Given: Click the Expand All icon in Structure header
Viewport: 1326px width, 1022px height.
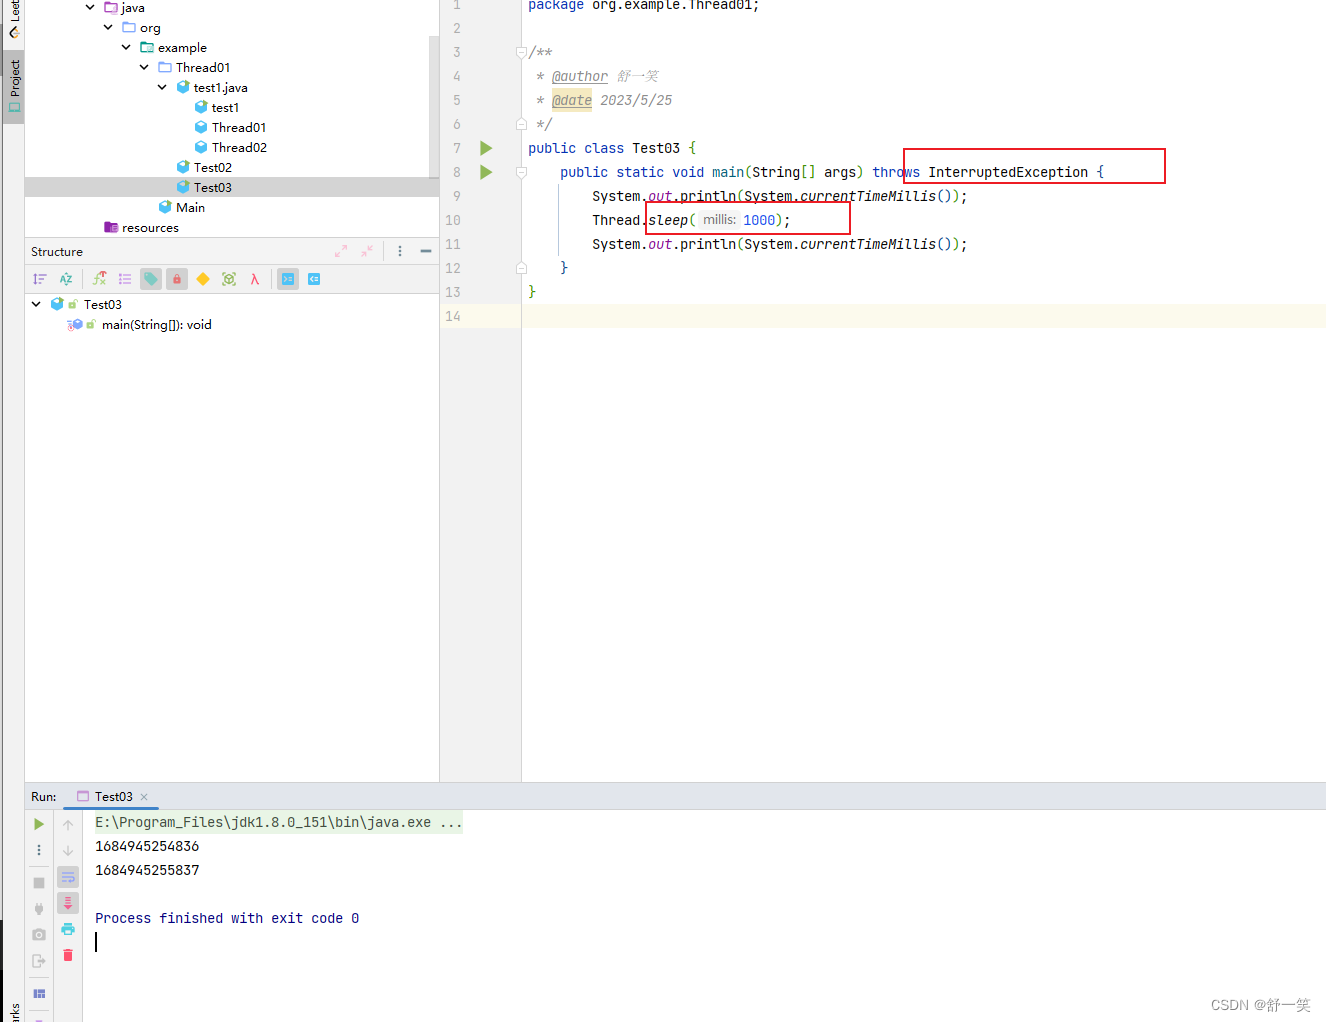Looking at the screenshot, I should click(341, 251).
